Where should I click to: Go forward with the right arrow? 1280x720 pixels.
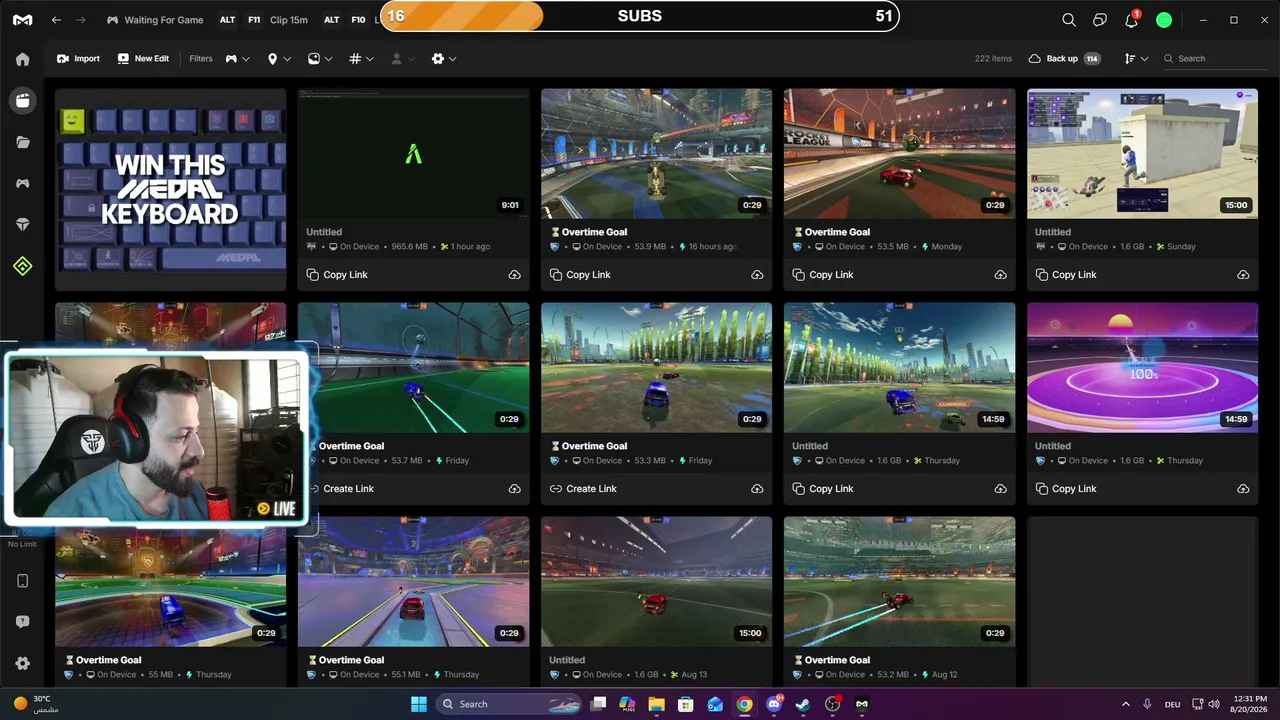81,20
